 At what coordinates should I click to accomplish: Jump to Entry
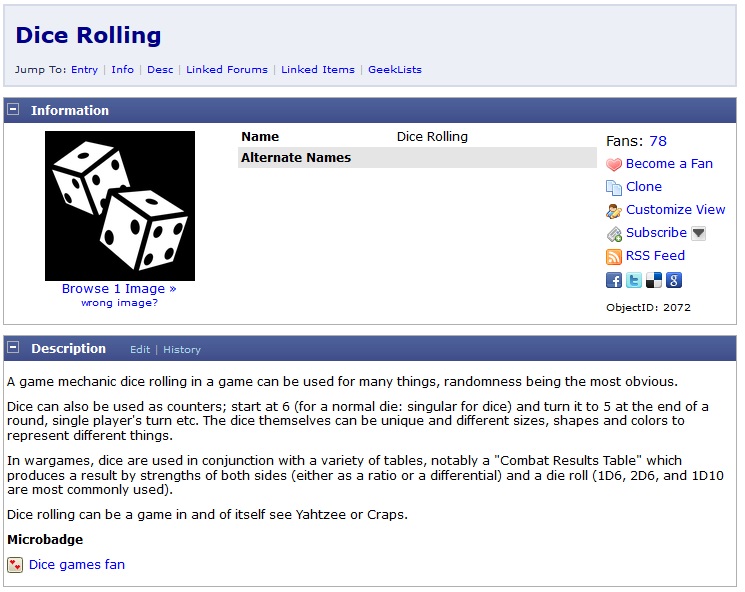point(85,69)
